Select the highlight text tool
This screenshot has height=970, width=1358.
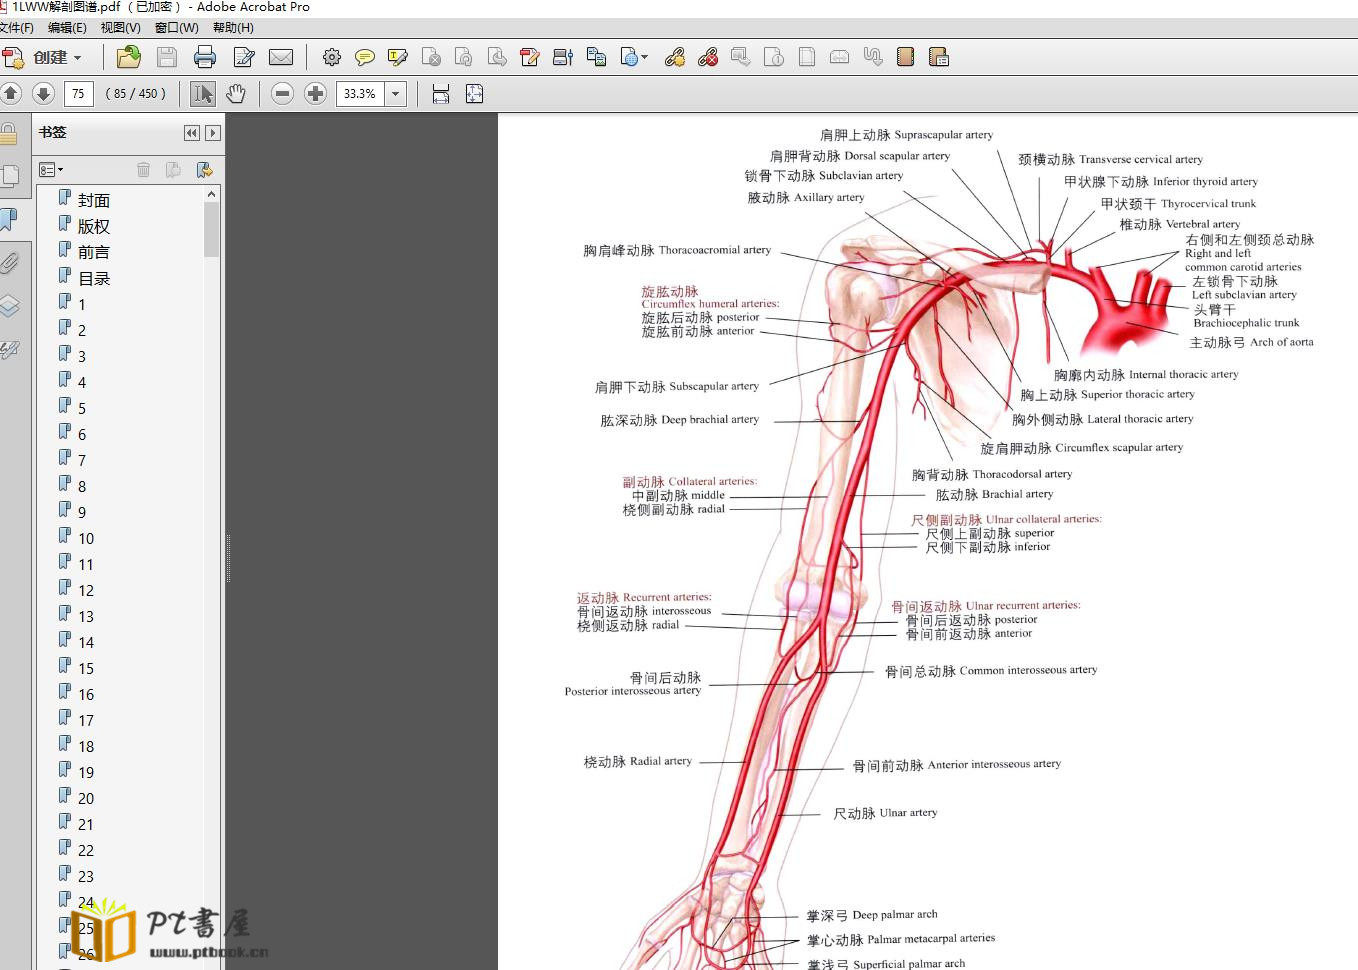pyautogui.click(x=397, y=57)
